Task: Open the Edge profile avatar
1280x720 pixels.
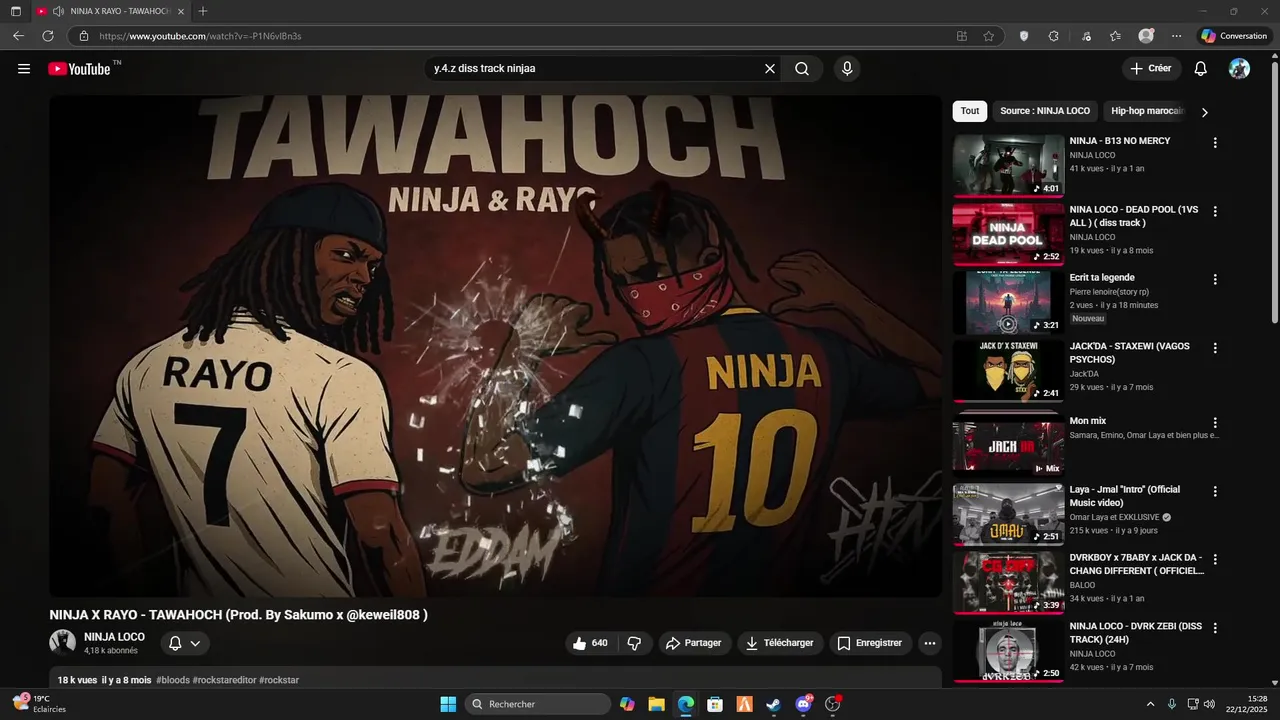Action: [1146, 36]
